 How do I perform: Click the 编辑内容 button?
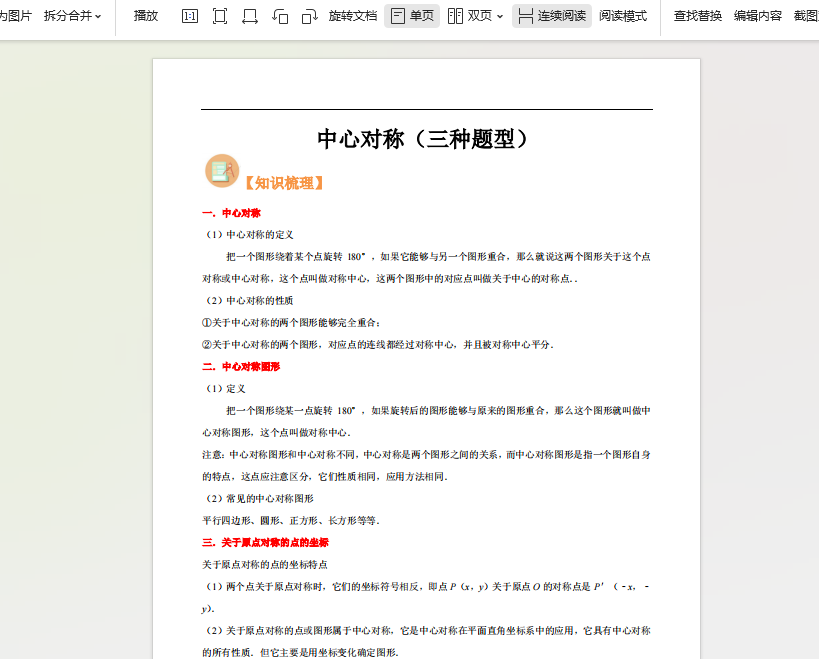(x=757, y=16)
